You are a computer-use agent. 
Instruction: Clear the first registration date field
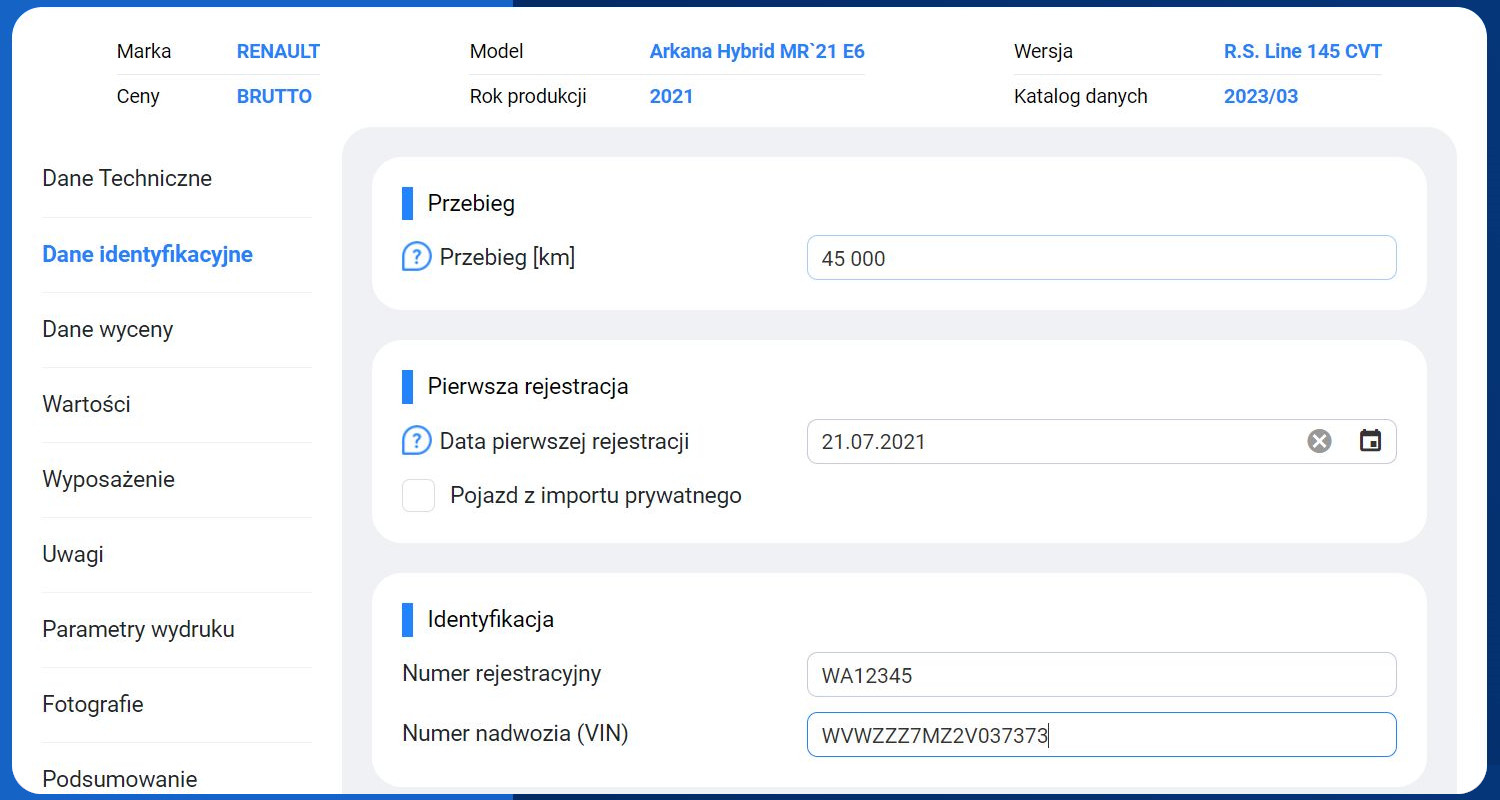pos(1319,441)
